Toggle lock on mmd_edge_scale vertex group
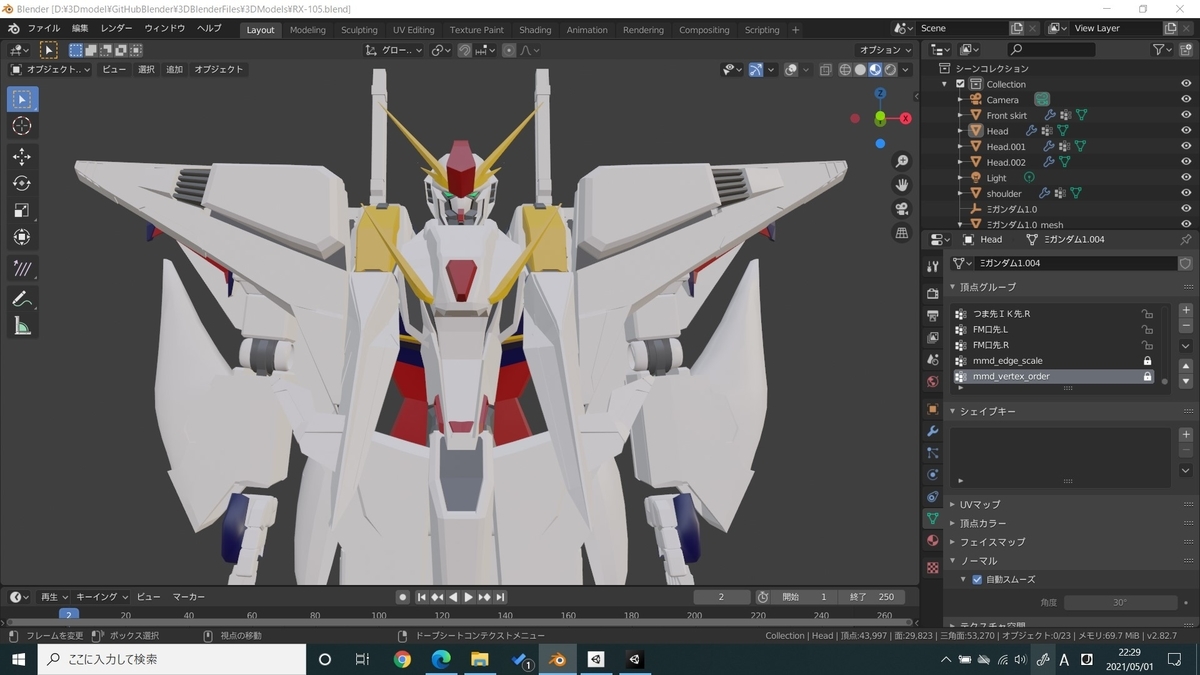This screenshot has width=1200, height=675. 1147,361
